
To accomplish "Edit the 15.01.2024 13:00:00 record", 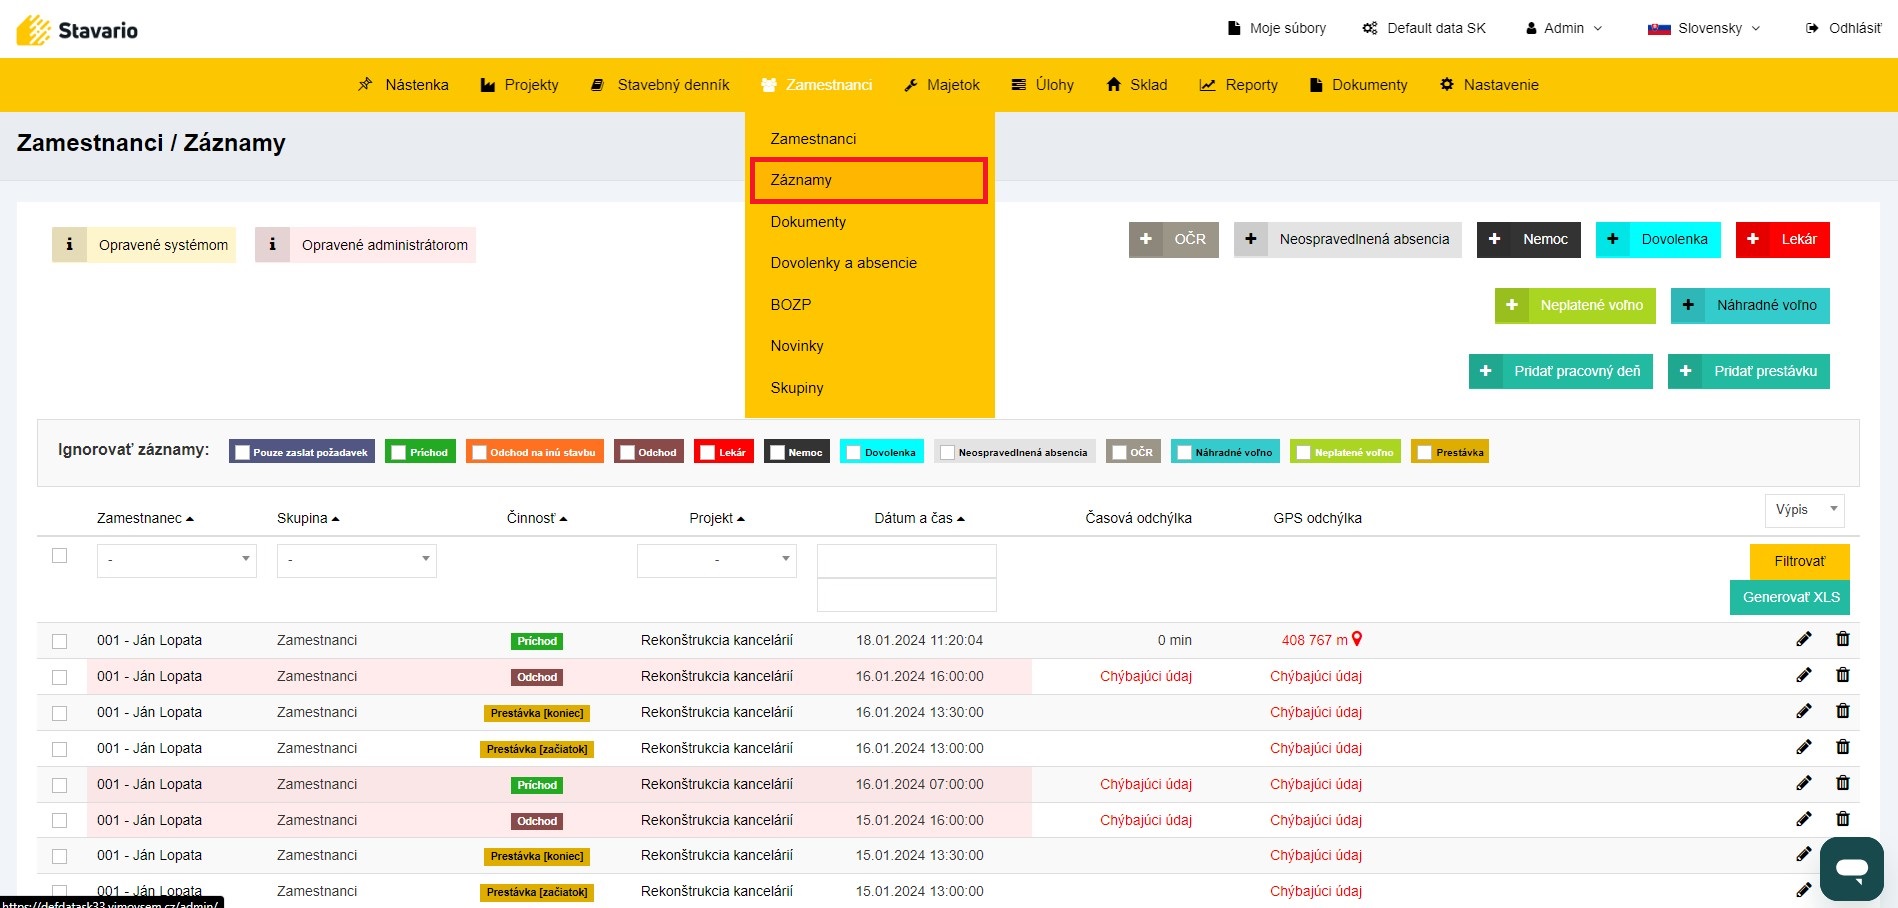I will pyautogui.click(x=1804, y=890).
